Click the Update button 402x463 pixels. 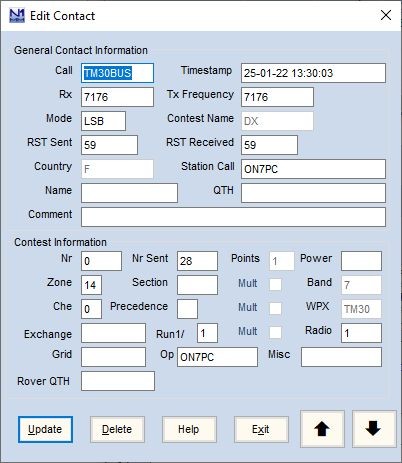[x=45, y=429]
